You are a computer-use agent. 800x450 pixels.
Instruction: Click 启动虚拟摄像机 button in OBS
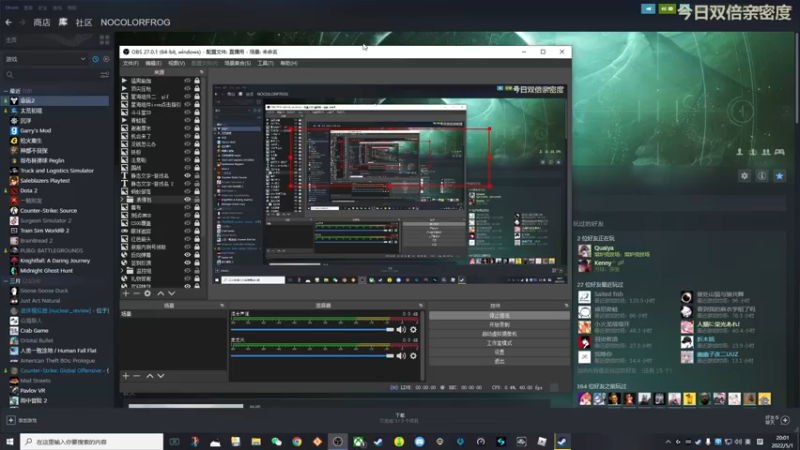point(499,334)
